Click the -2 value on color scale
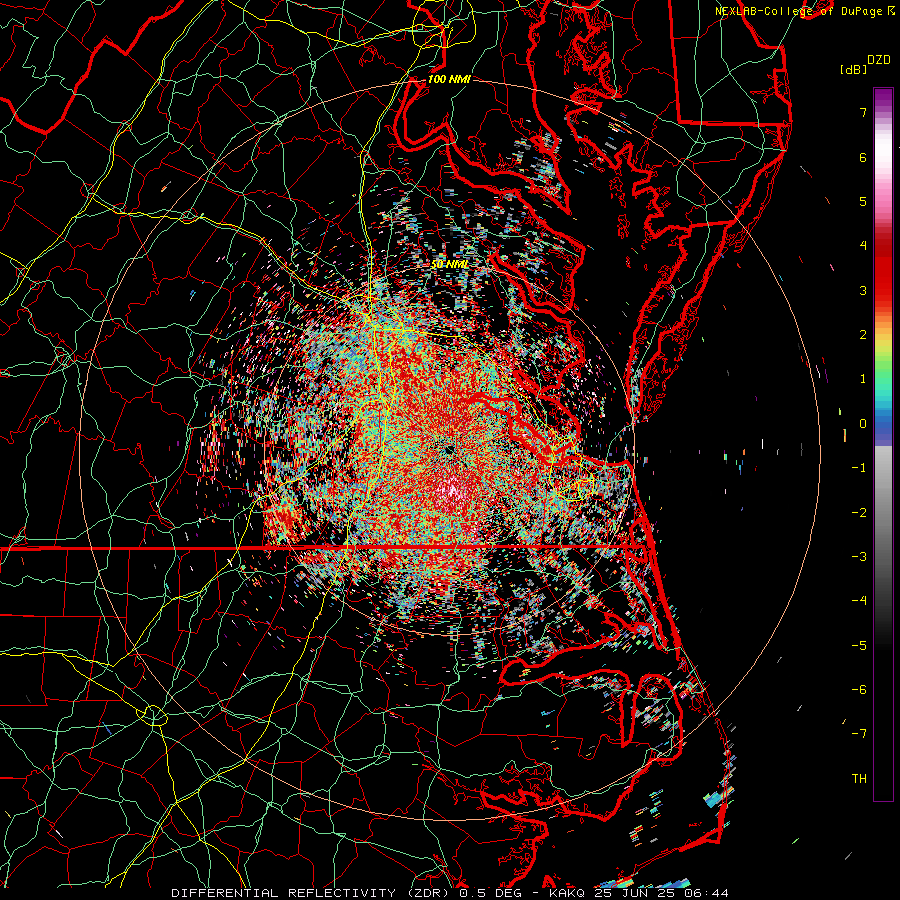The width and height of the screenshot is (900, 900). (859, 512)
